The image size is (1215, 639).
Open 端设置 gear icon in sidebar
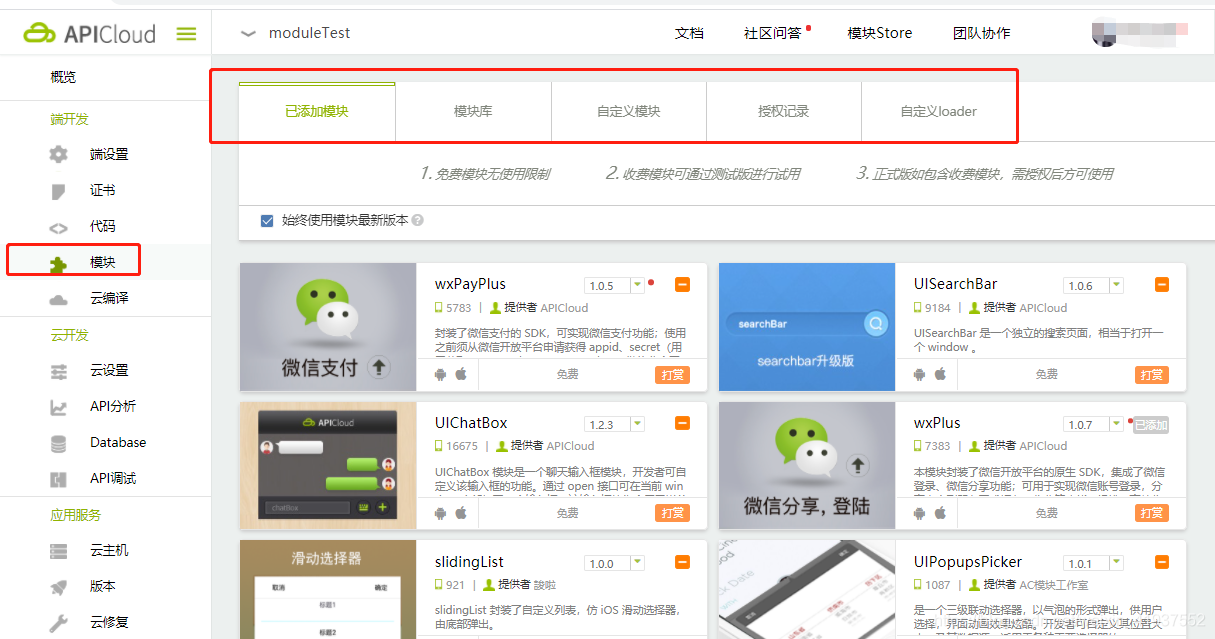pos(59,154)
